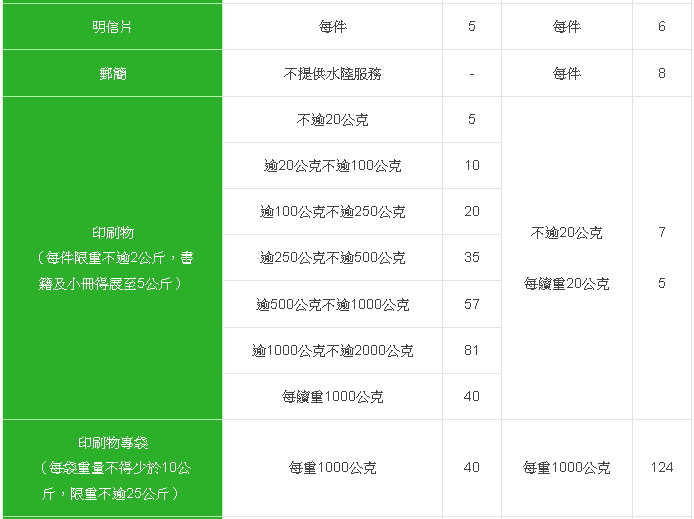Select the price 6 in 明信片 row
The image size is (694, 519).
(661, 27)
